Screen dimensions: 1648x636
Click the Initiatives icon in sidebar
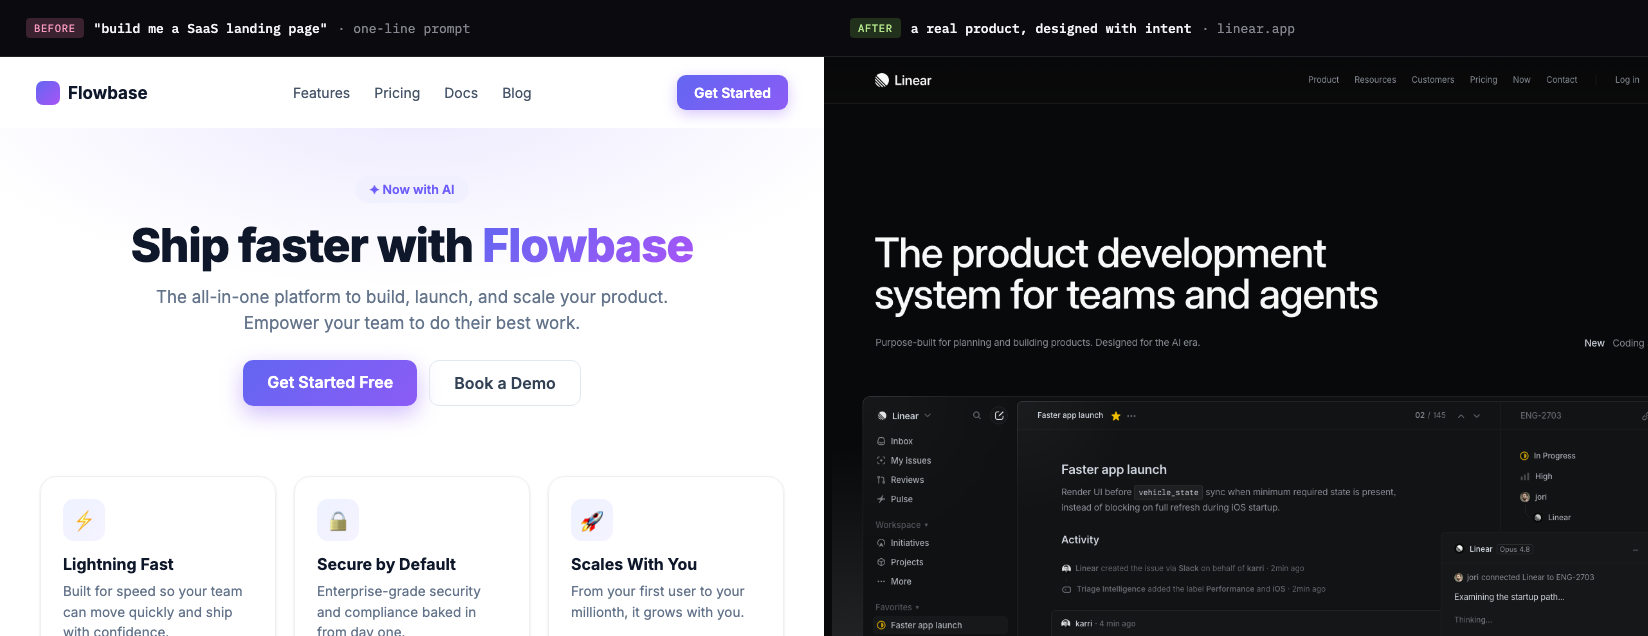(881, 543)
